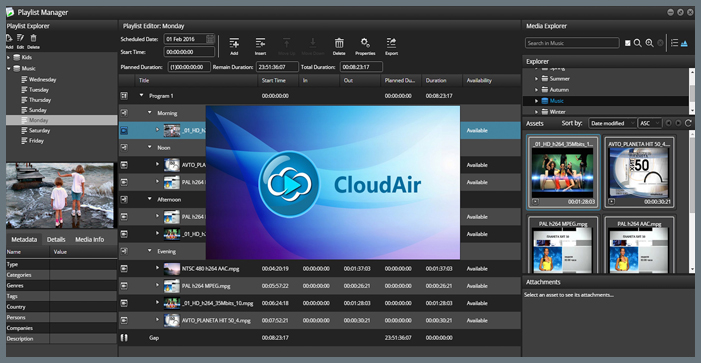
Task: Expand the Autumn folder in Explorer
Action: tap(536, 90)
